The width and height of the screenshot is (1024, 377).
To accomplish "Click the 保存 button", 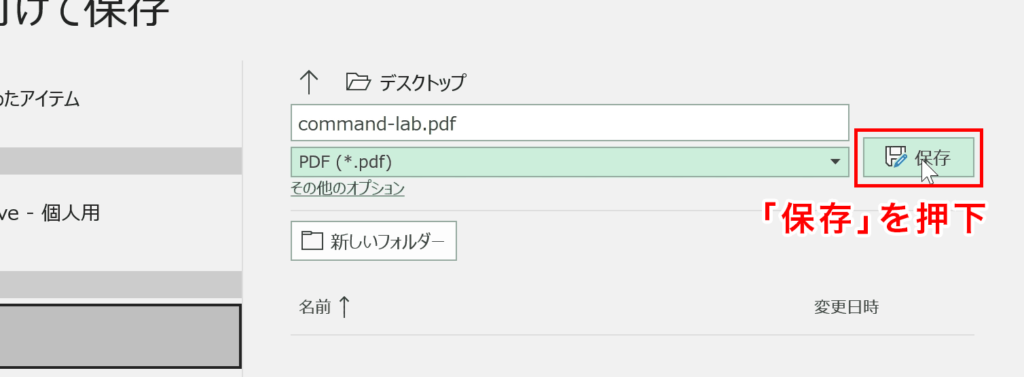I will [918, 157].
